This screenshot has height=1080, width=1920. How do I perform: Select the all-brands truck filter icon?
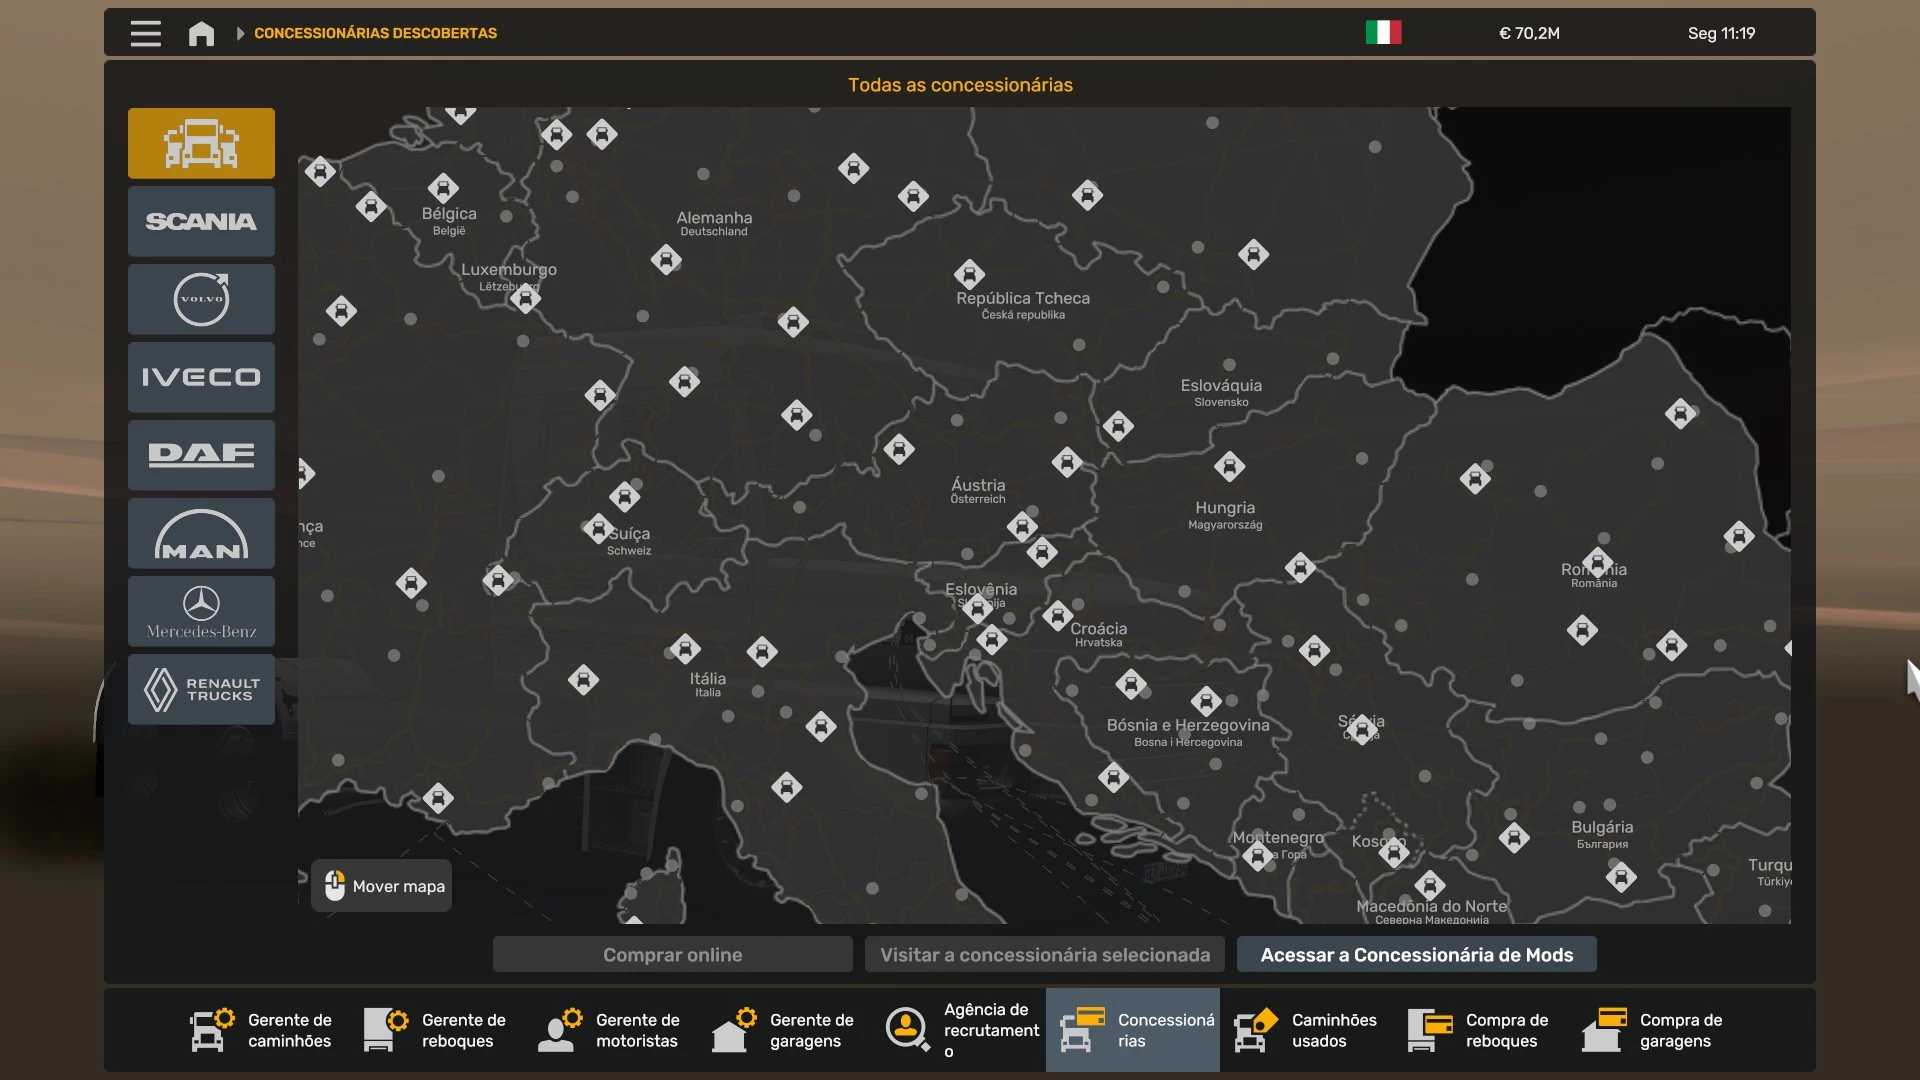click(x=201, y=143)
